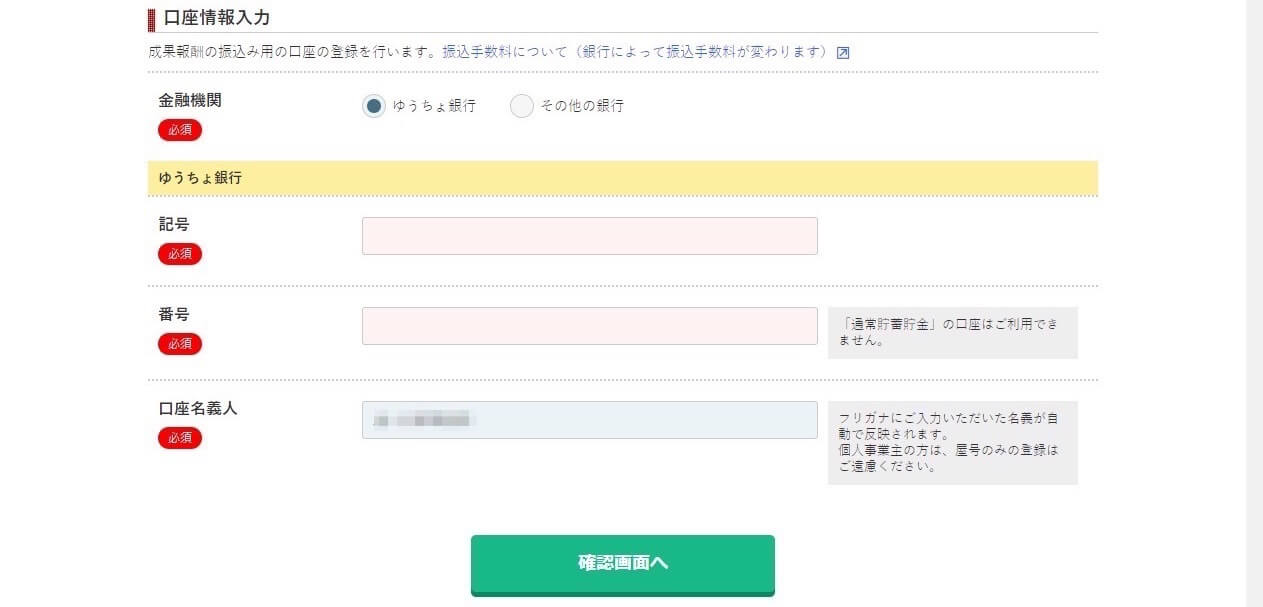Click the red bar icon beside 口座情報入力
This screenshot has height=607, width=1263.
pos(152,18)
